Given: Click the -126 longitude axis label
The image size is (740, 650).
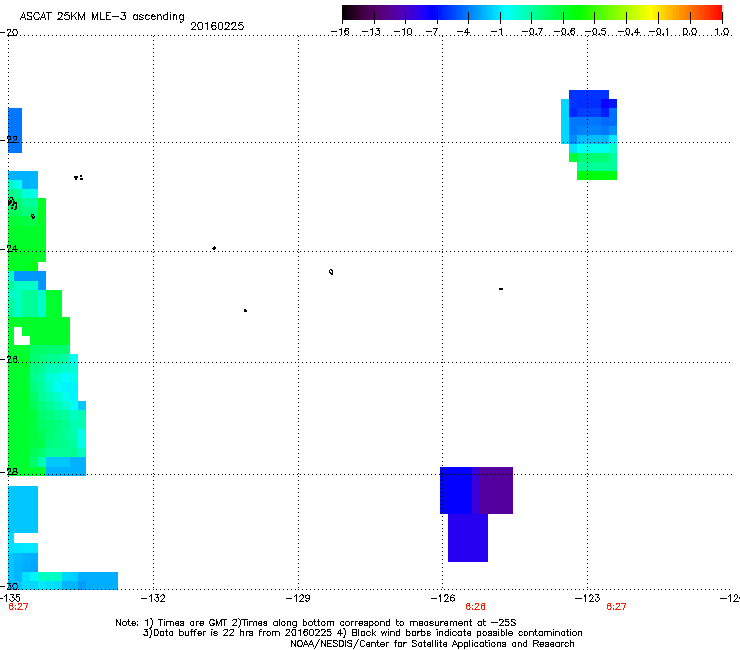Looking at the screenshot, I should (443, 598).
